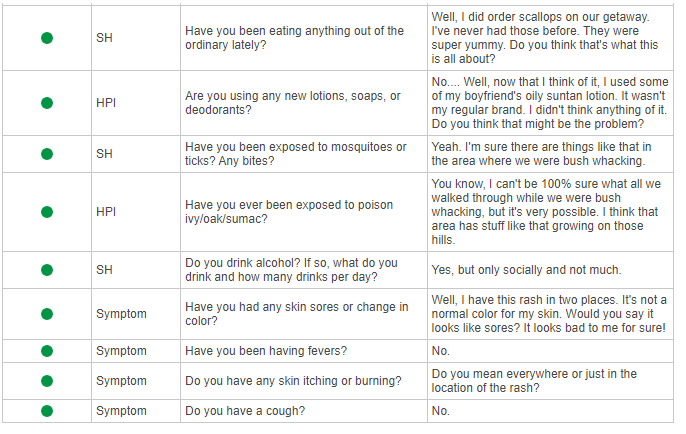Click Symptom label for skin itching row

121,381
